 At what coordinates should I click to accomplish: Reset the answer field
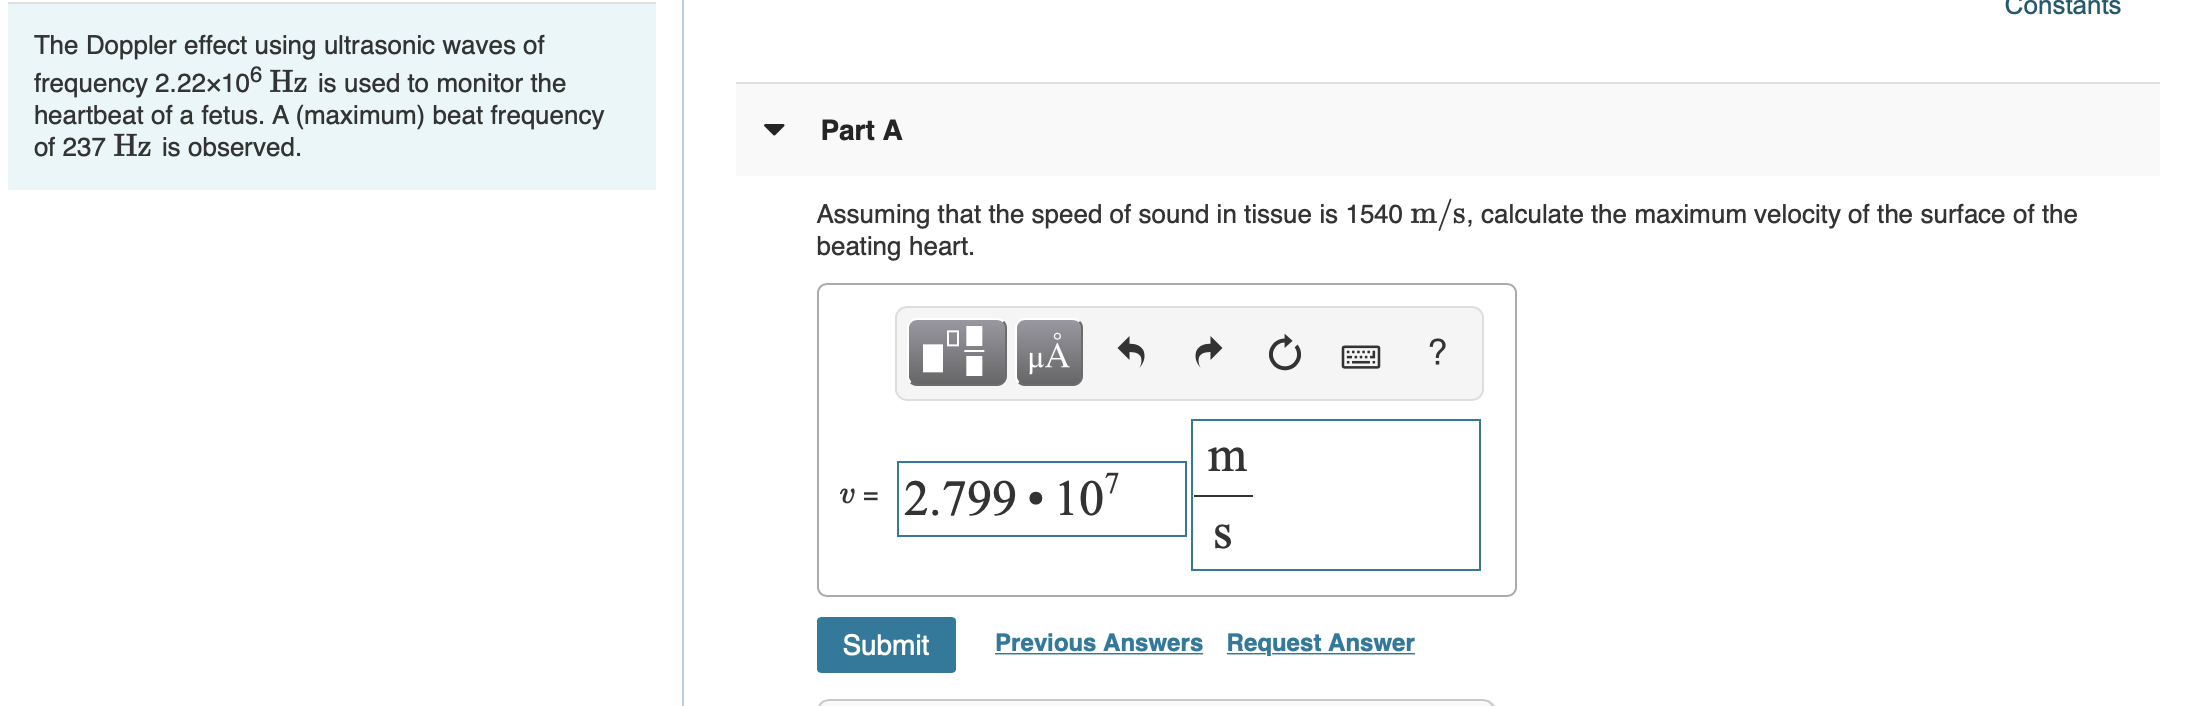pyautogui.click(x=1285, y=353)
